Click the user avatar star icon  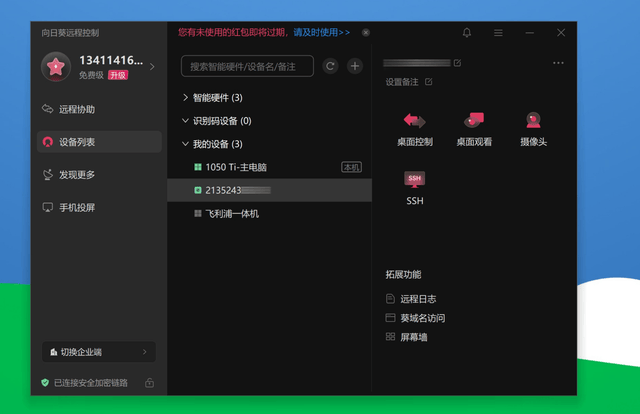tap(56, 67)
